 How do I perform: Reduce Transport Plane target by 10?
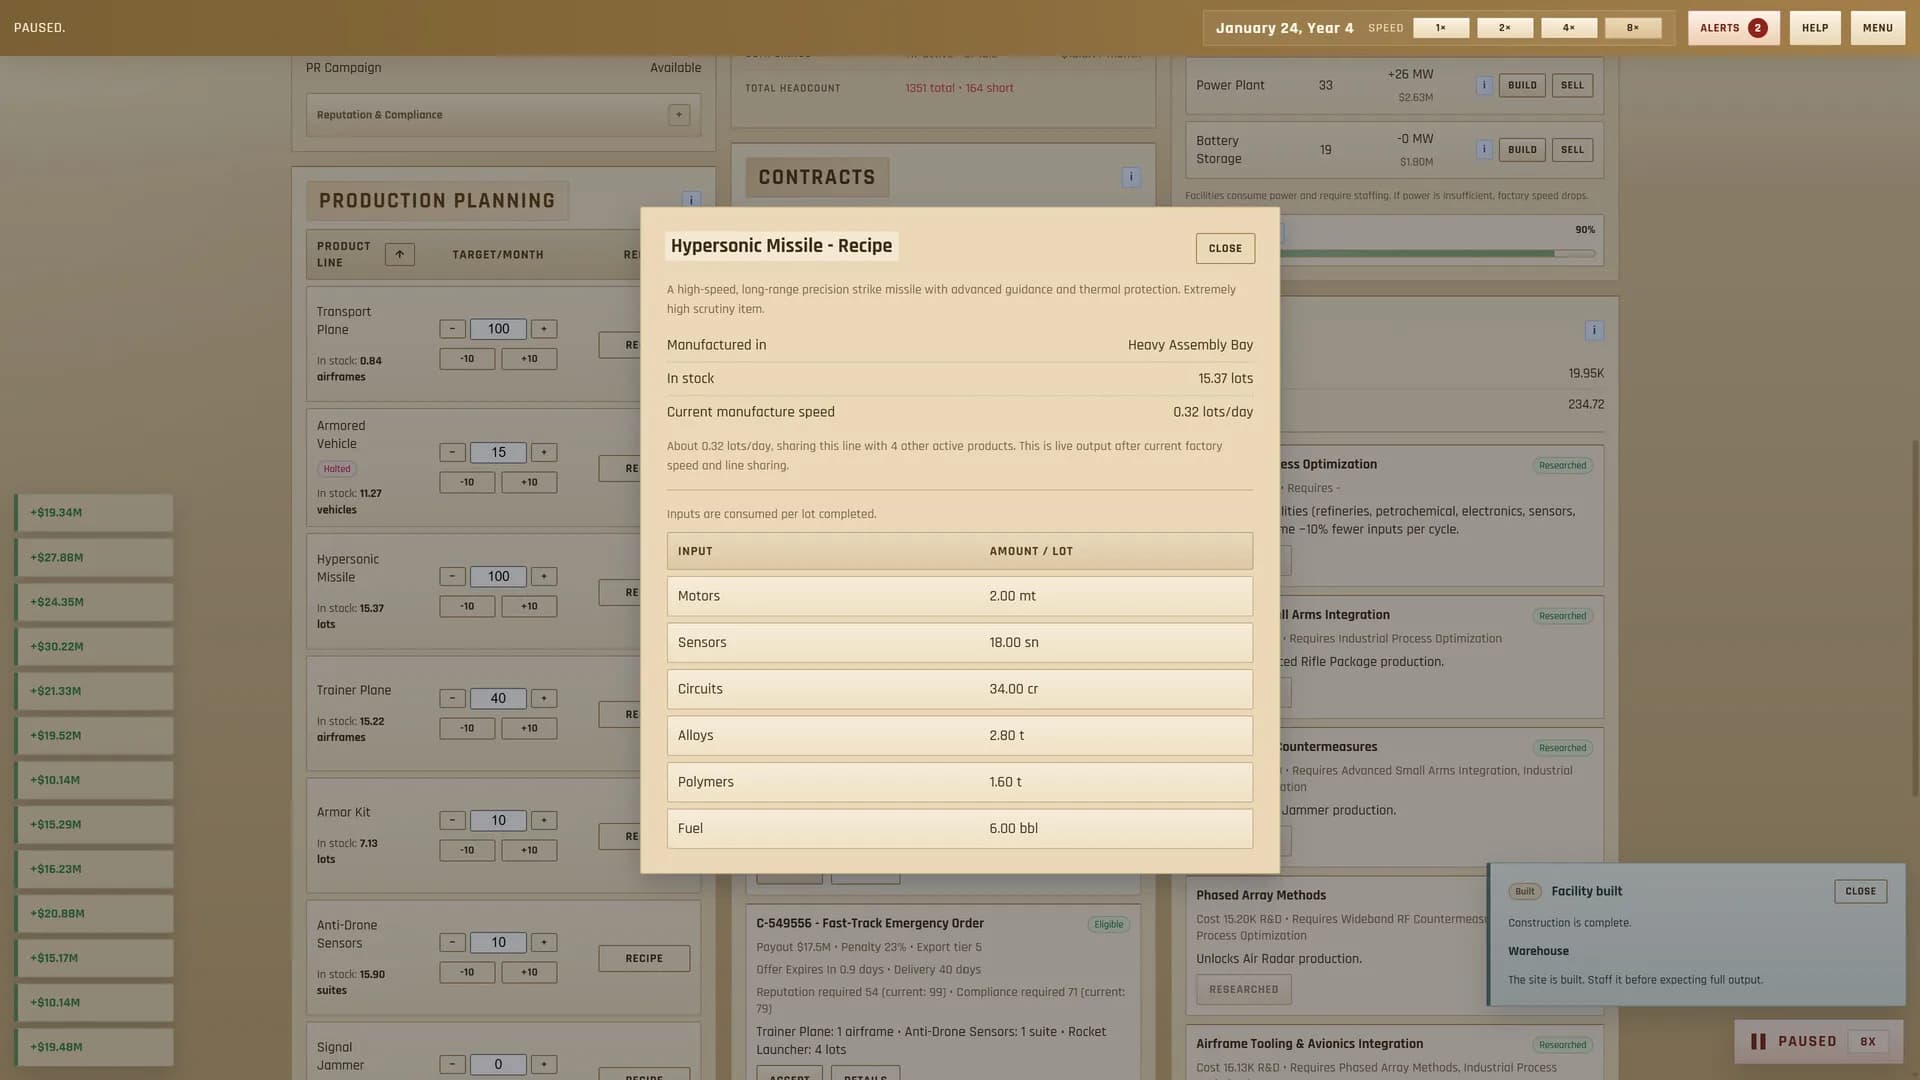467,359
